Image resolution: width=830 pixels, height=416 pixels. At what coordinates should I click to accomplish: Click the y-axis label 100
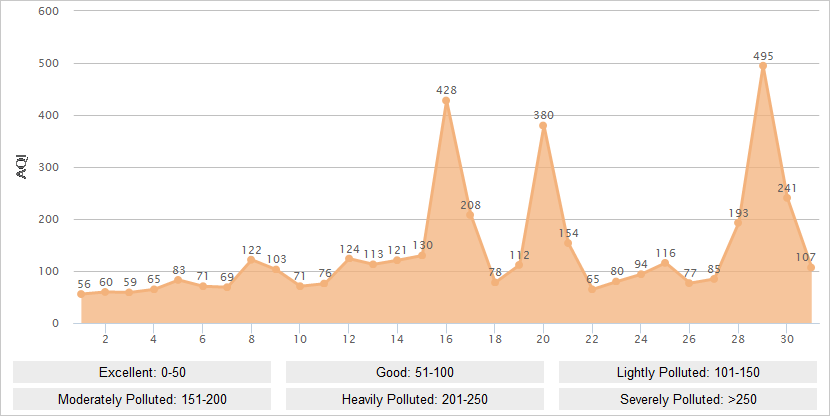[49, 271]
